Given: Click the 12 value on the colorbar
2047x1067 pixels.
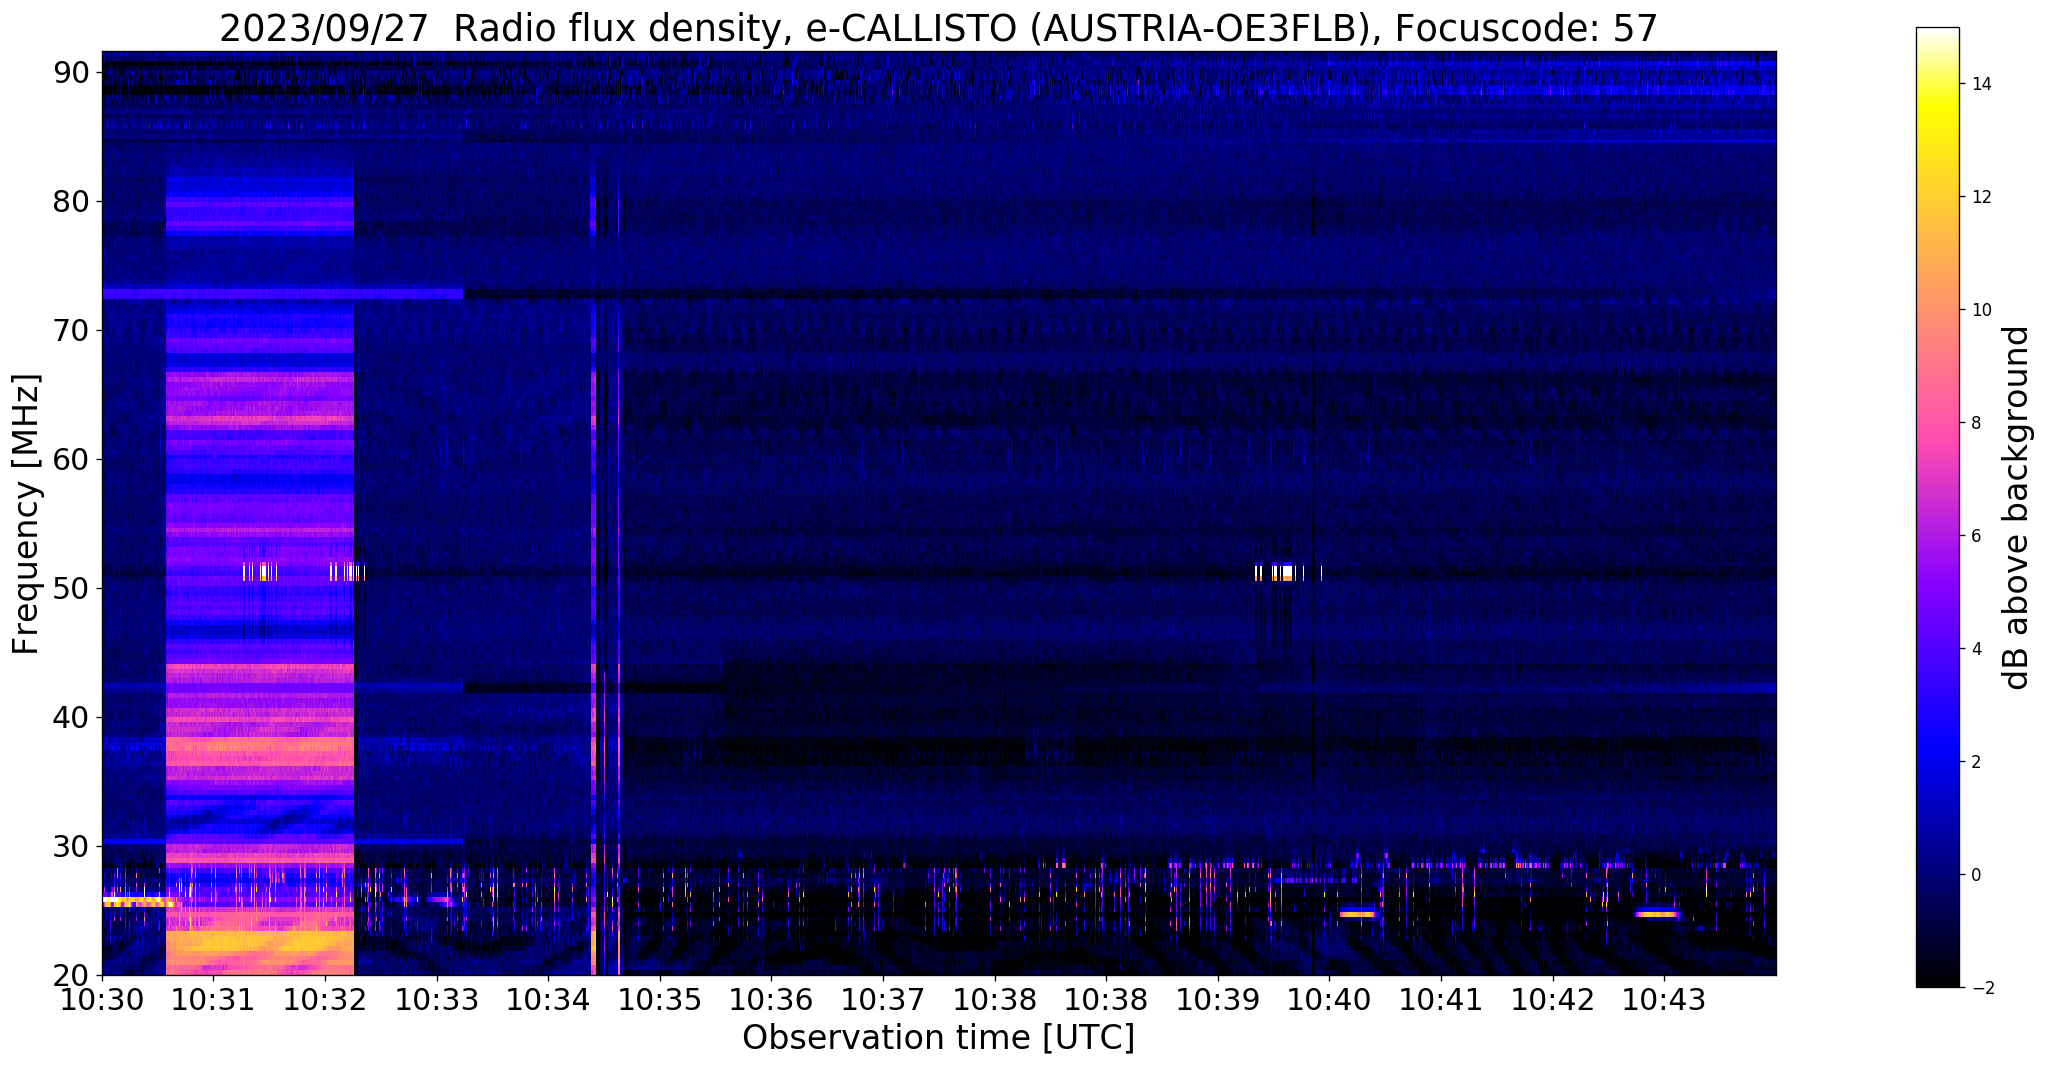Looking at the screenshot, I should (x=1980, y=197).
